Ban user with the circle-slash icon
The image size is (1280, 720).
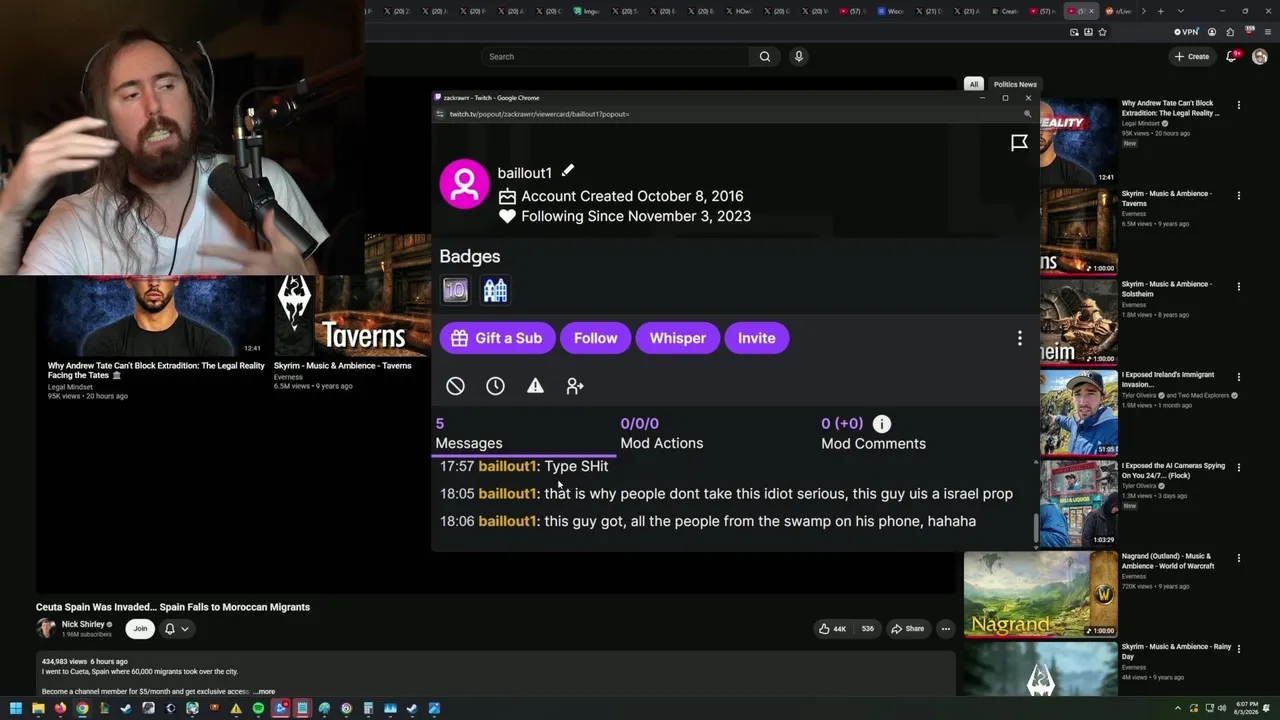(x=455, y=386)
